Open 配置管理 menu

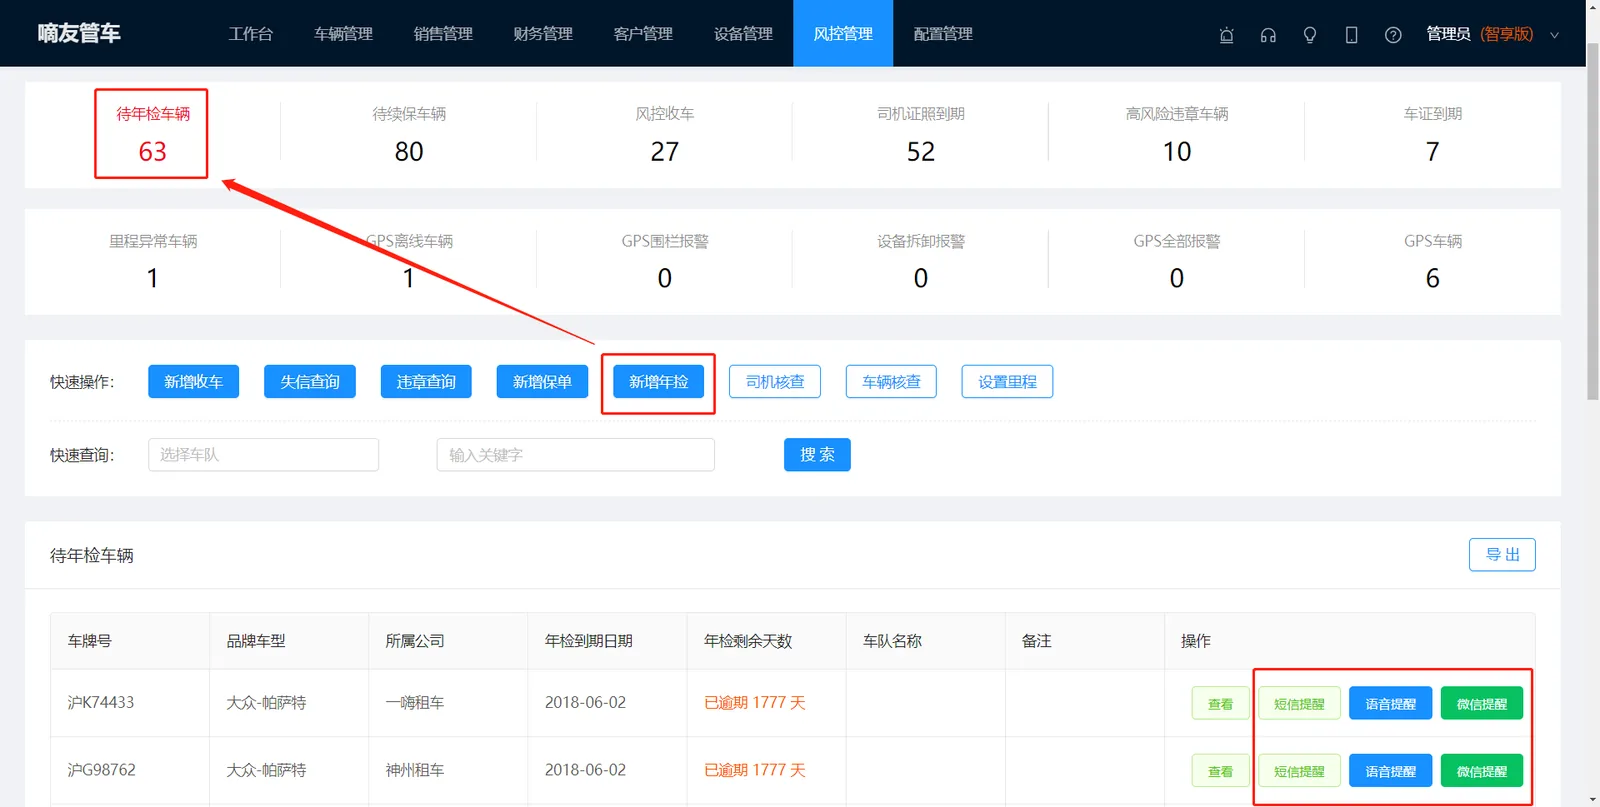pos(943,34)
